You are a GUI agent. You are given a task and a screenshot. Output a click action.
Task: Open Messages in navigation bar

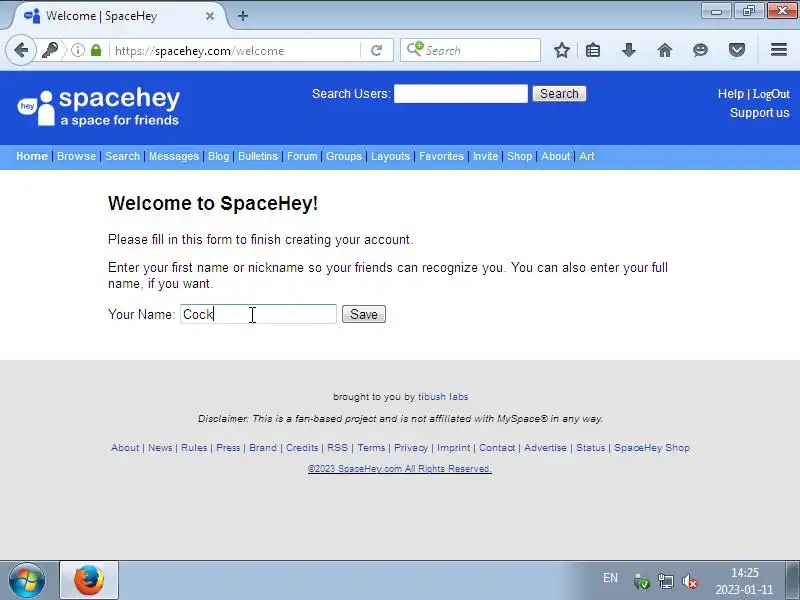click(x=174, y=156)
